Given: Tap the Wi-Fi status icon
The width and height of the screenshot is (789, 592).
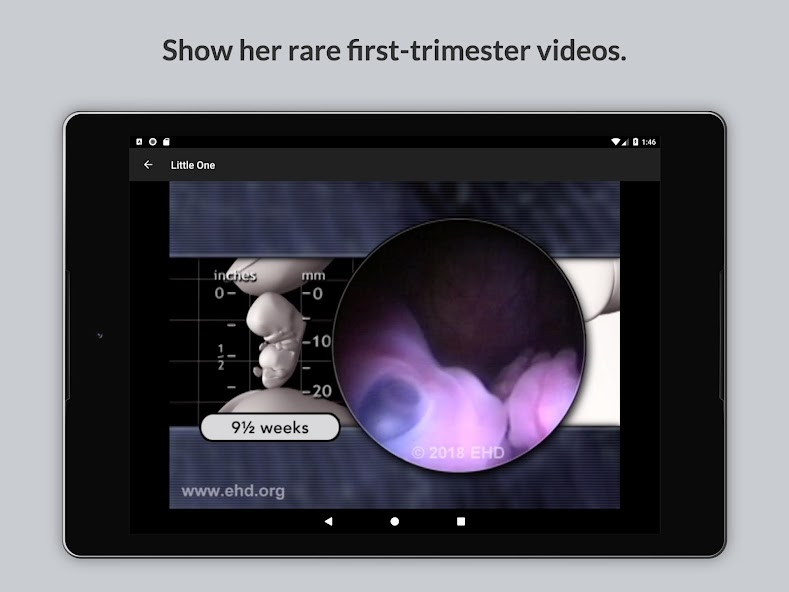Looking at the screenshot, I should [x=615, y=142].
